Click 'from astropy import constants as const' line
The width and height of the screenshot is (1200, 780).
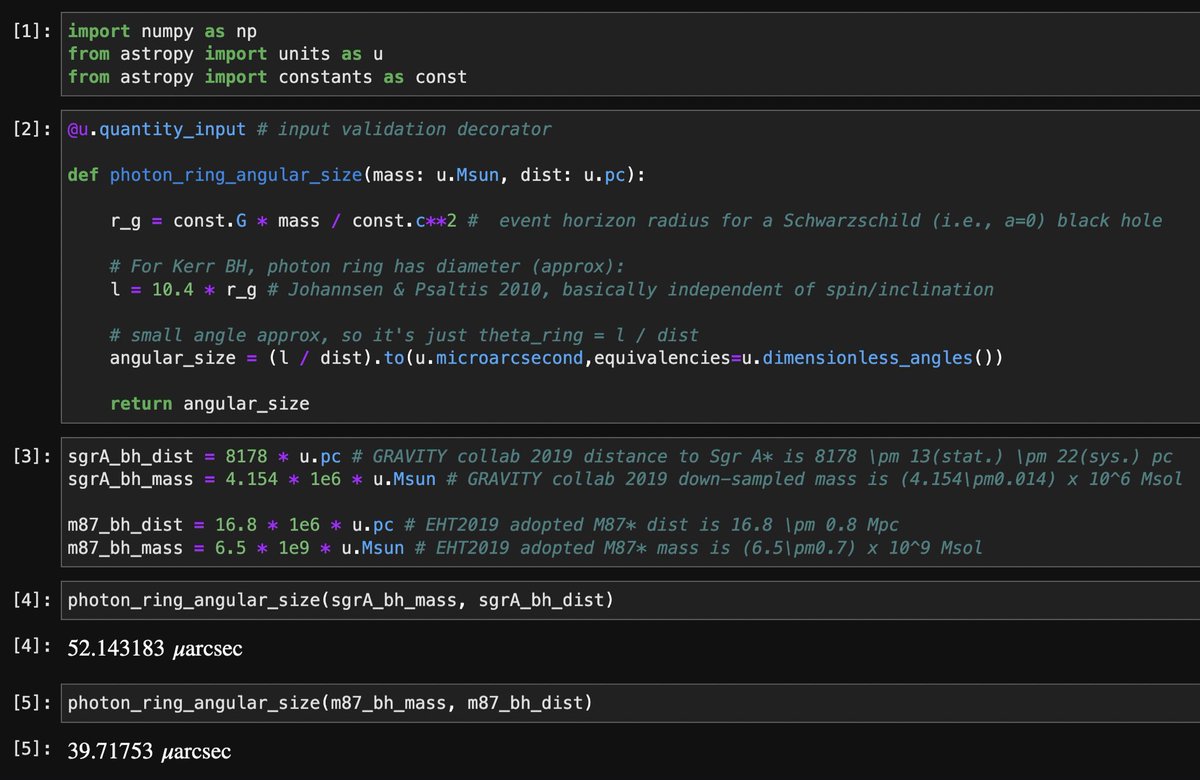click(x=267, y=77)
